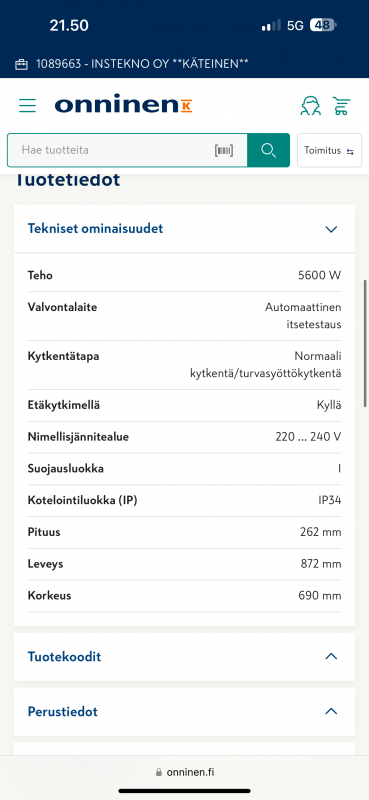Tap the onninen.fi address bar
Image resolution: width=369 pixels, height=800 pixels.
click(x=184, y=772)
